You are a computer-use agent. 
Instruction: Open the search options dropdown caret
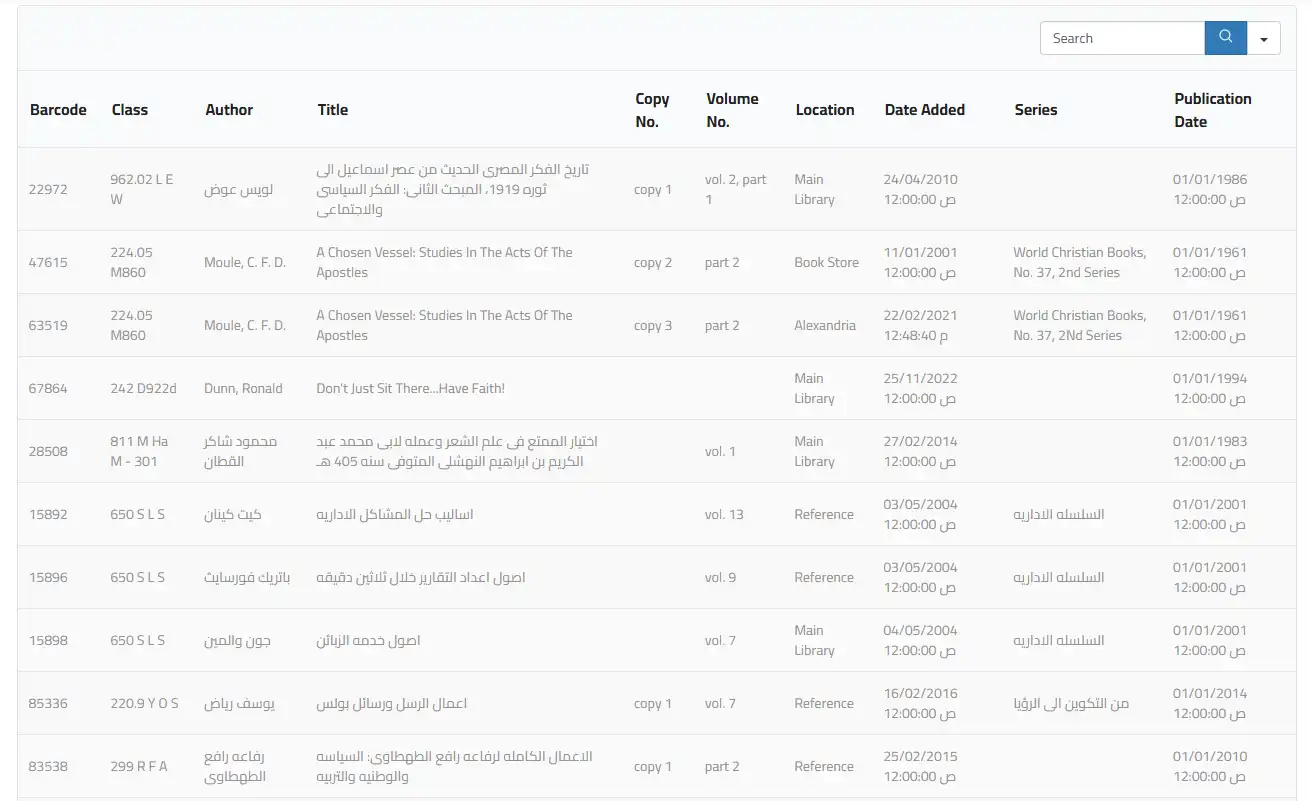coord(1264,39)
